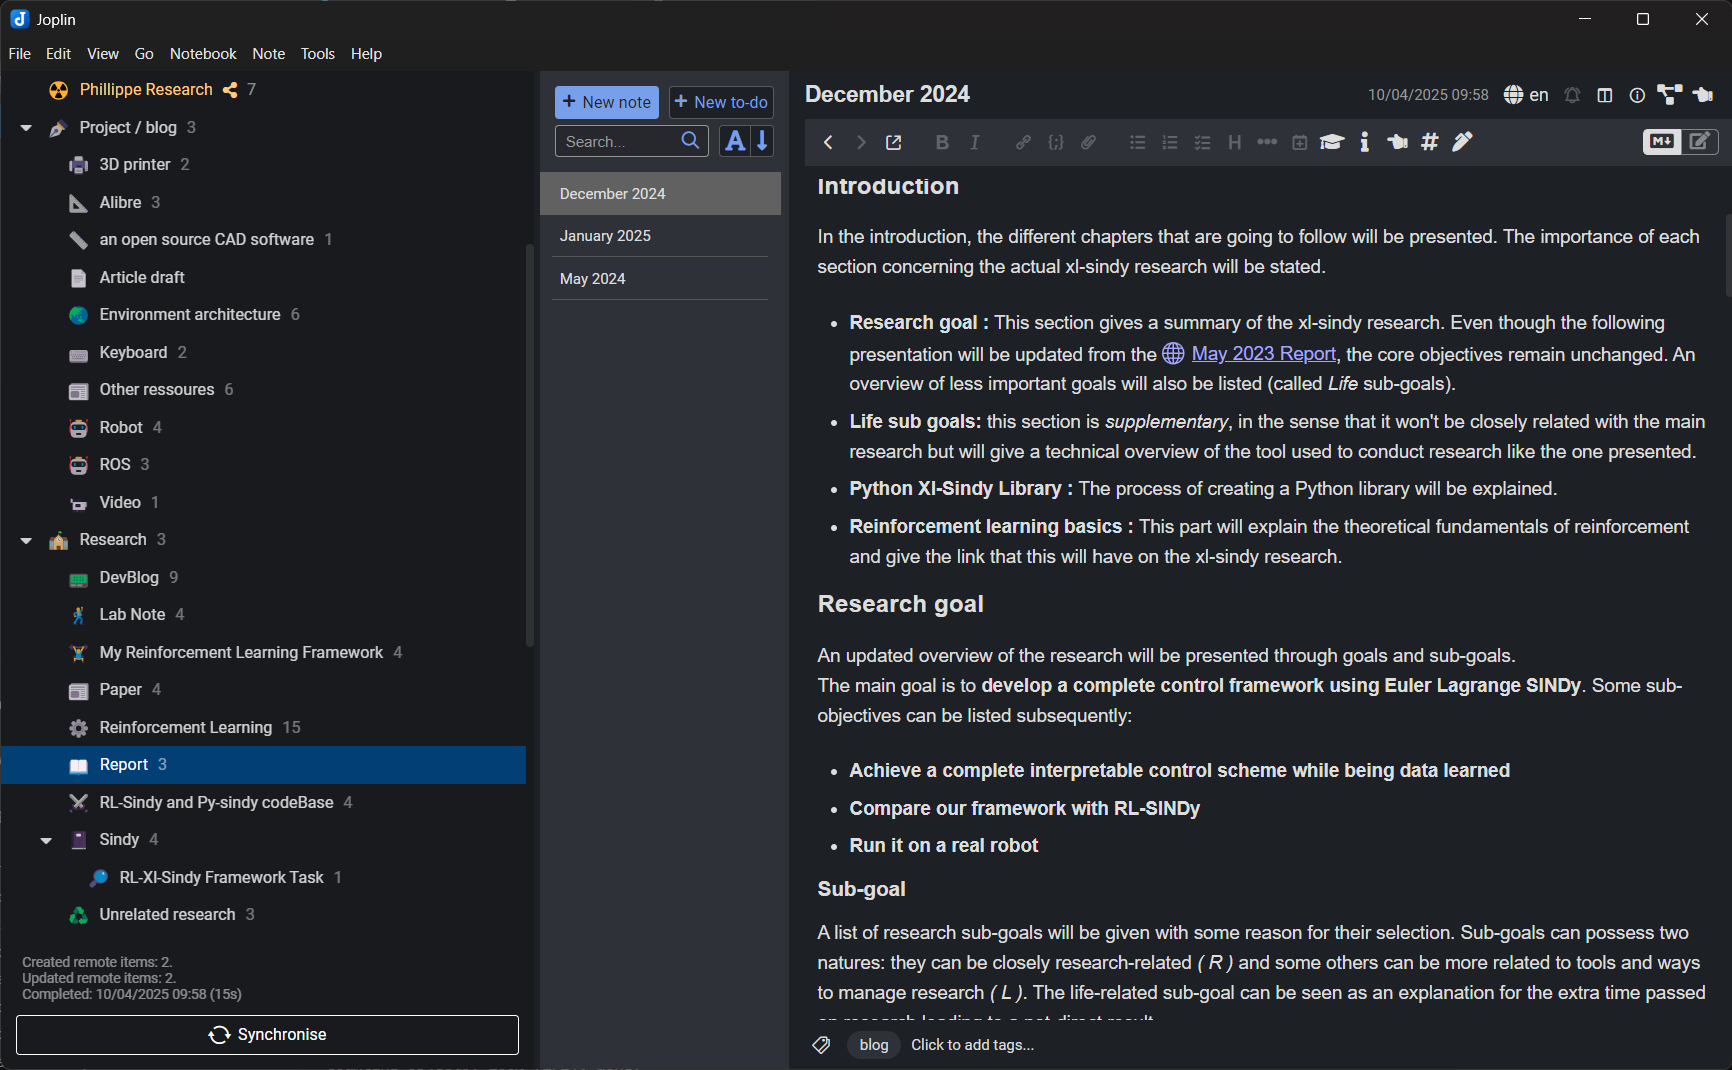1732x1070 pixels.
Task: Open the Edit menu
Action: tap(58, 54)
